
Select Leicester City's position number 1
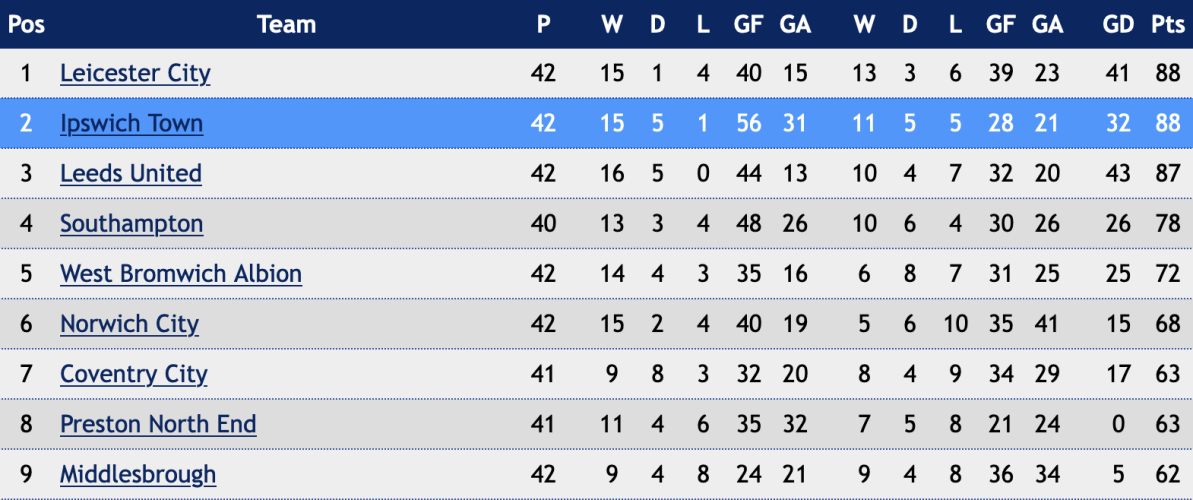(x=27, y=74)
